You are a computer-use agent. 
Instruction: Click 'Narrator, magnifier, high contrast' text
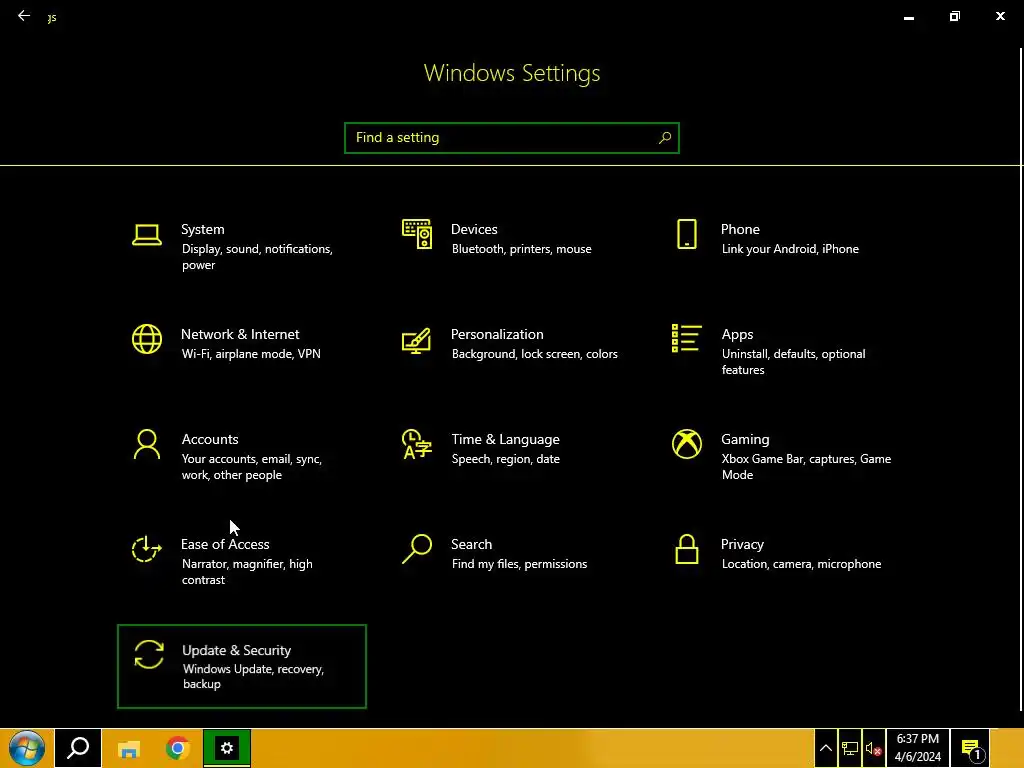(247, 571)
